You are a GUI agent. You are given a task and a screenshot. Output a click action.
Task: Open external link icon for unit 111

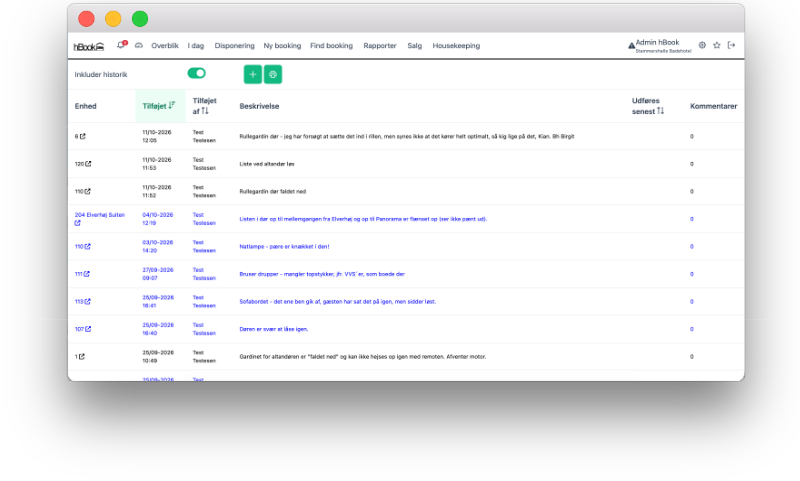point(87,274)
